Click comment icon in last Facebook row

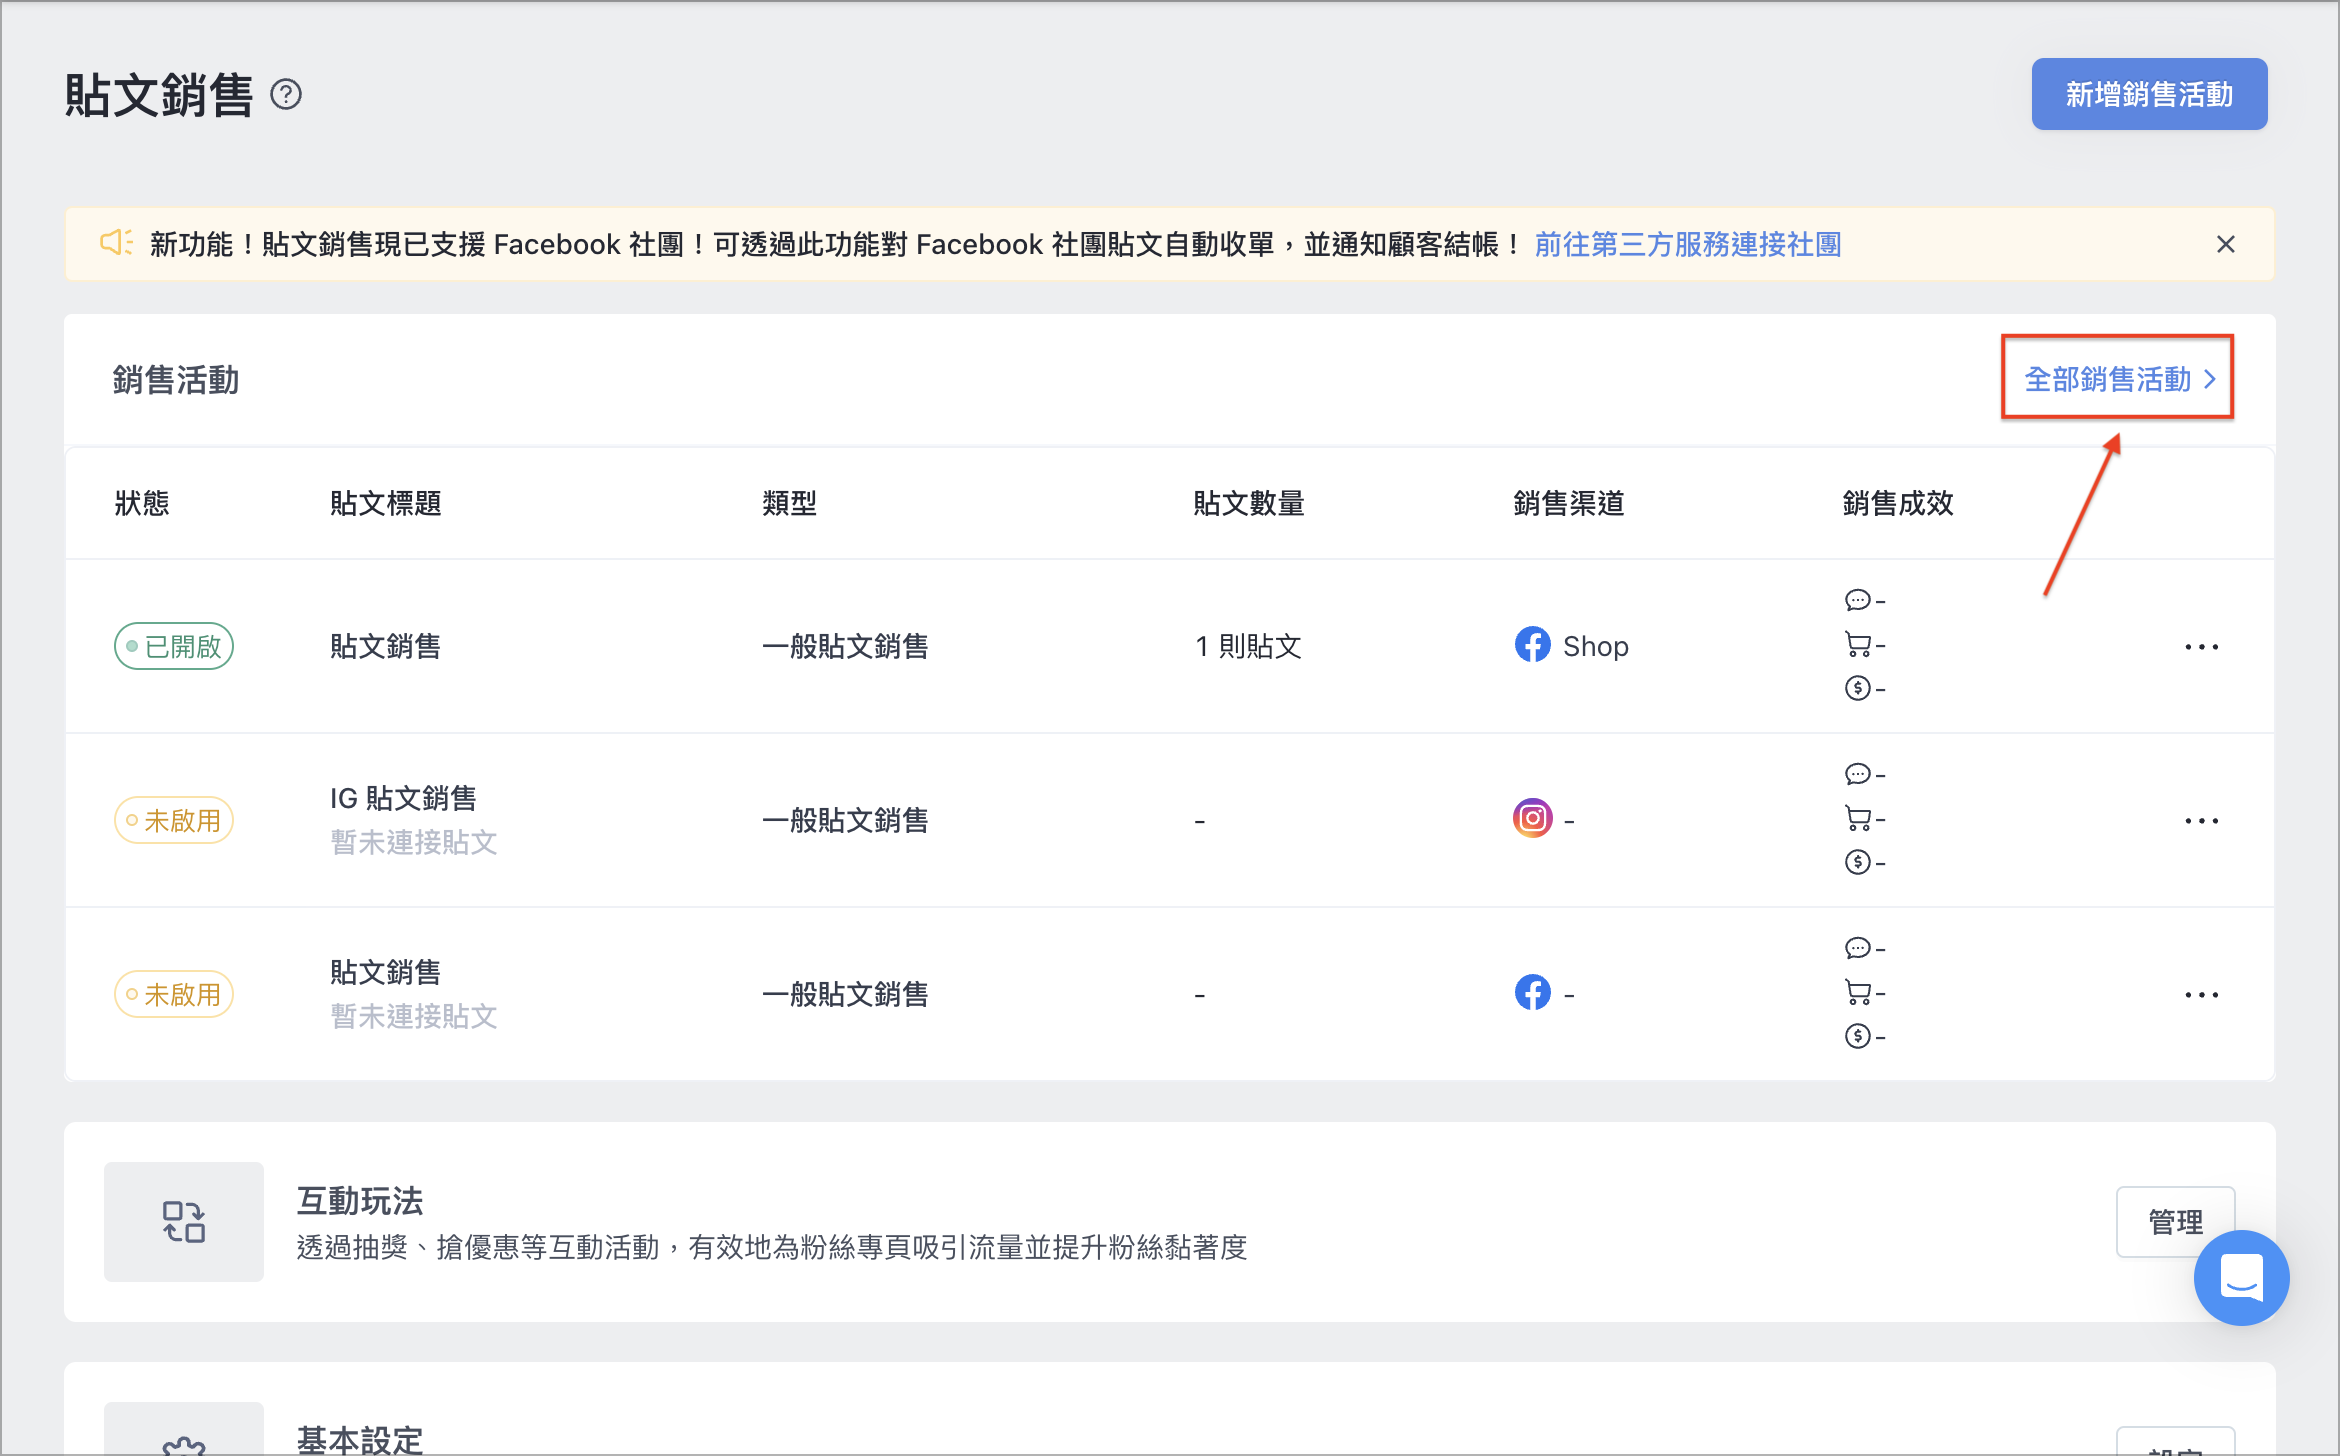(1857, 948)
